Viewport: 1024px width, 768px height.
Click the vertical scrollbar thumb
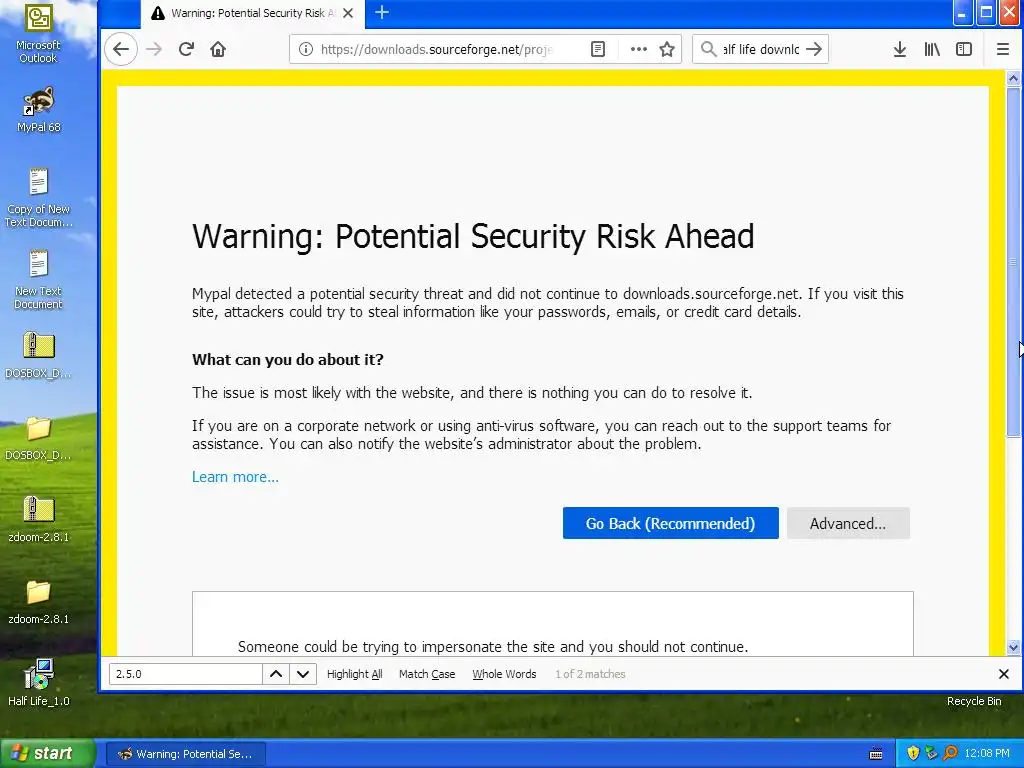[x=1013, y=261]
